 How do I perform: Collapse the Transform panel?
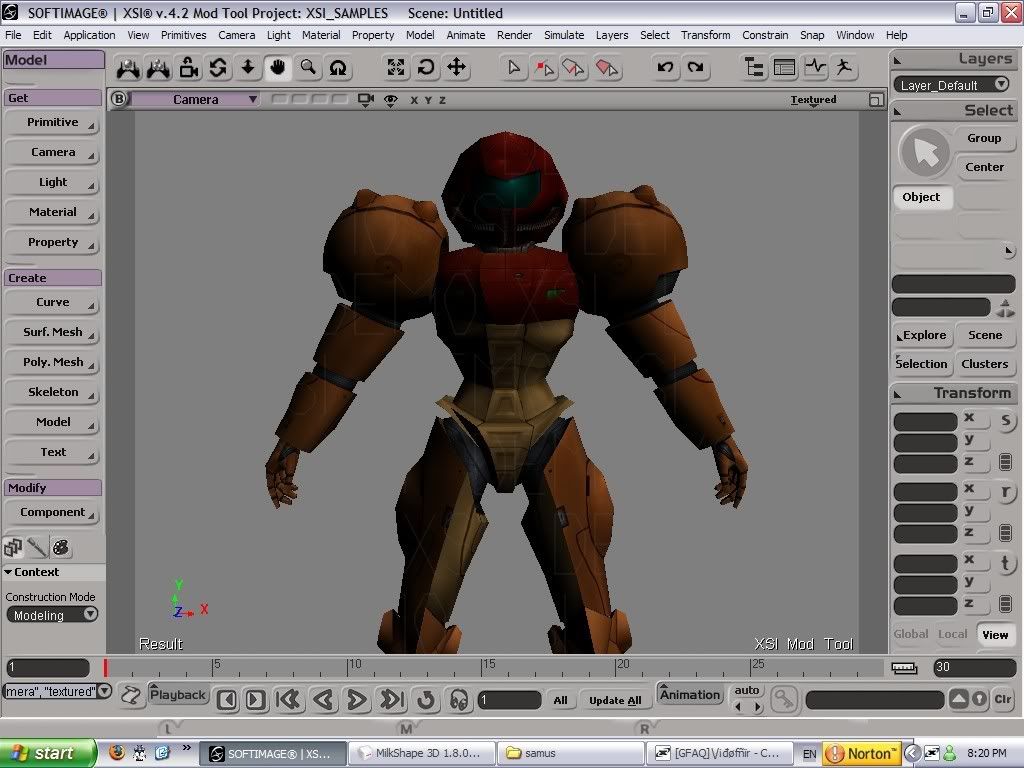point(897,394)
